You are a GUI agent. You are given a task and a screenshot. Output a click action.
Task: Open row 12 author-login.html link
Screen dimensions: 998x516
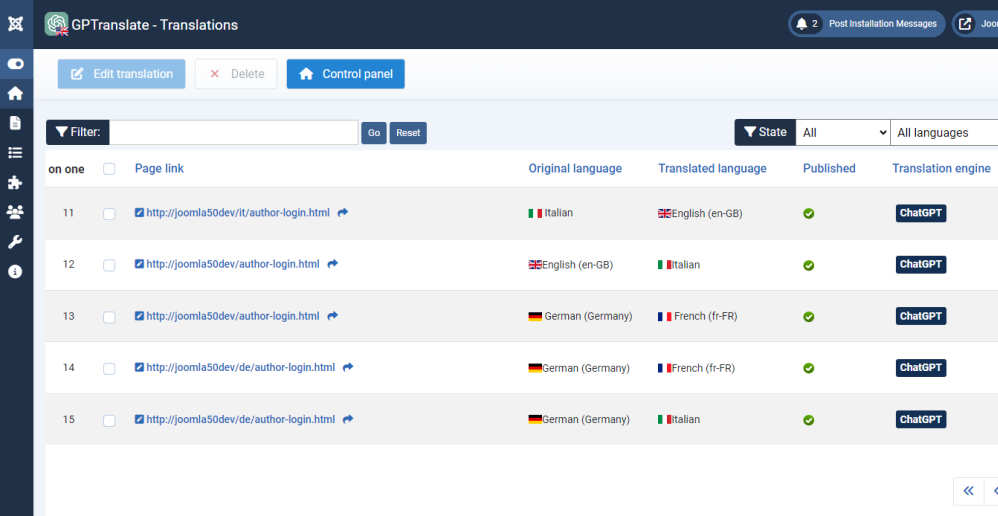tap(233, 264)
